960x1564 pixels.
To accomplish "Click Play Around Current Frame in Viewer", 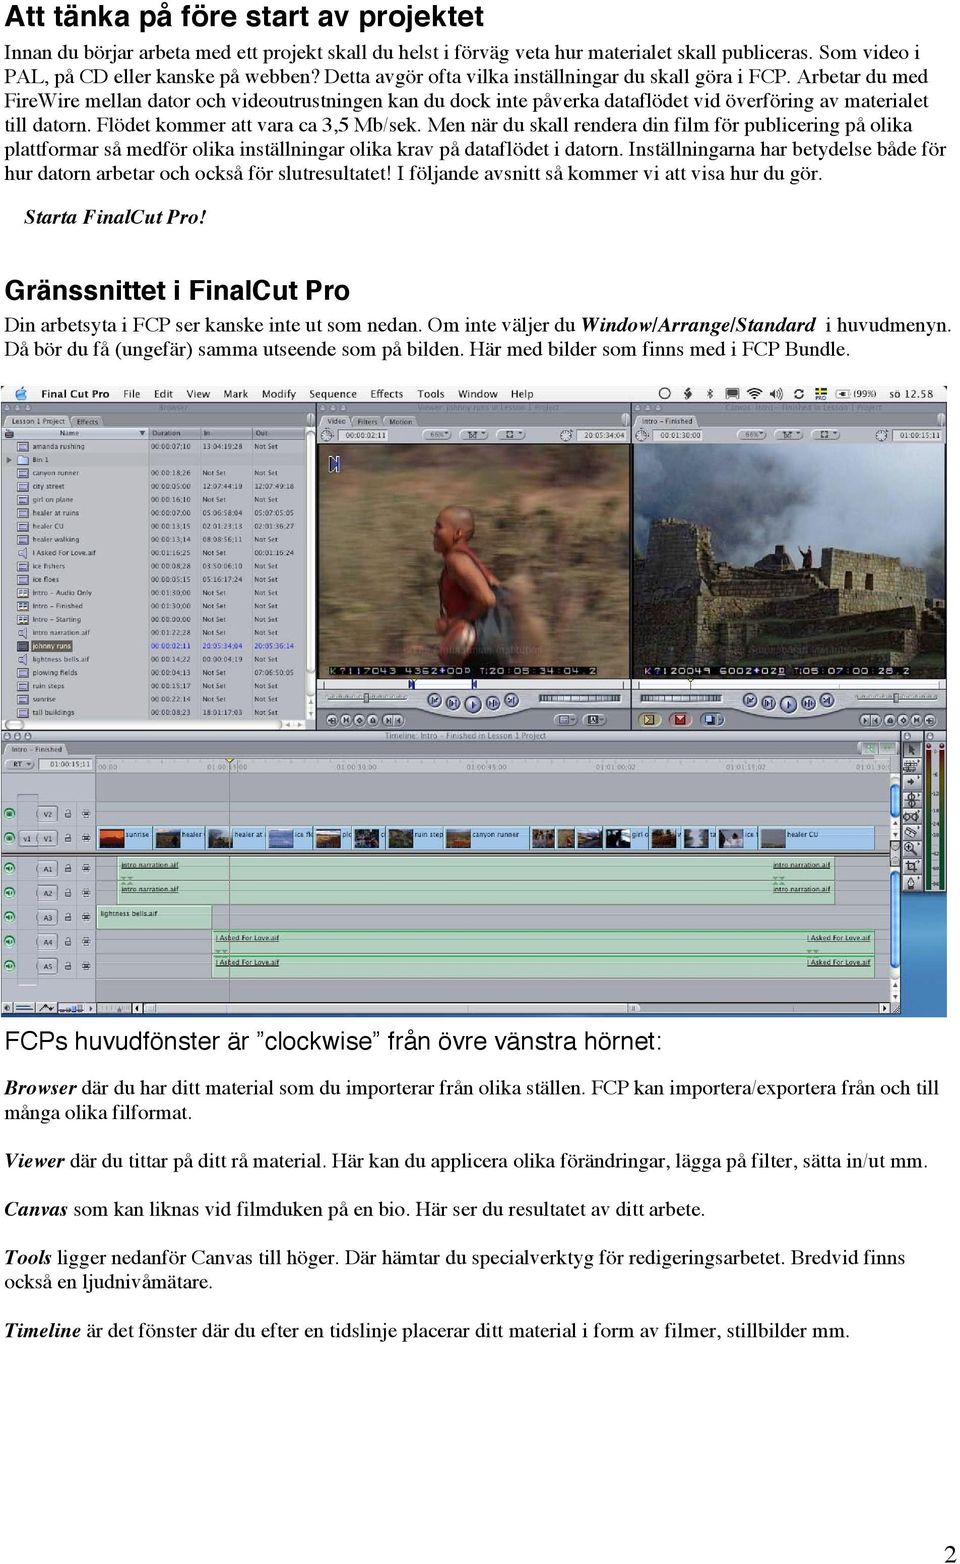I will 492,702.
